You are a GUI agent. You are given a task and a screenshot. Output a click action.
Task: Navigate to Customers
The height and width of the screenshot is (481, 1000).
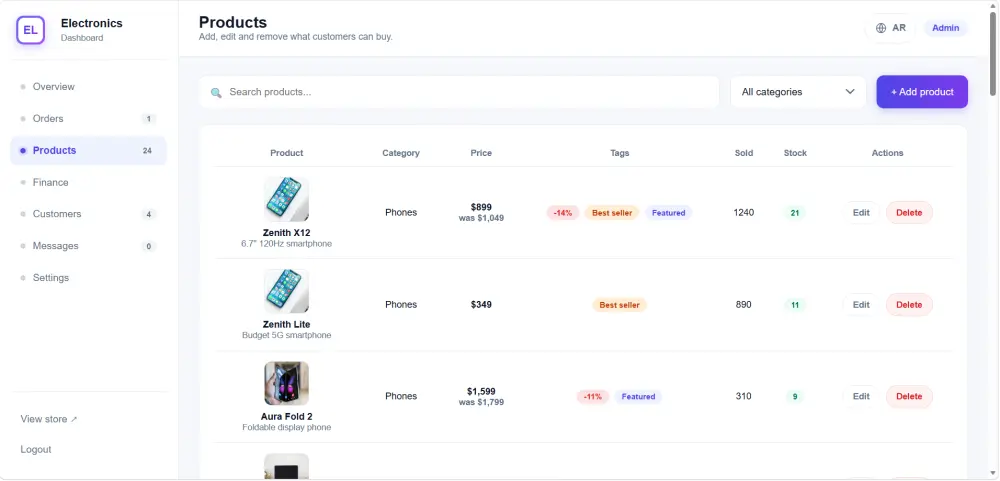pos(88,214)
